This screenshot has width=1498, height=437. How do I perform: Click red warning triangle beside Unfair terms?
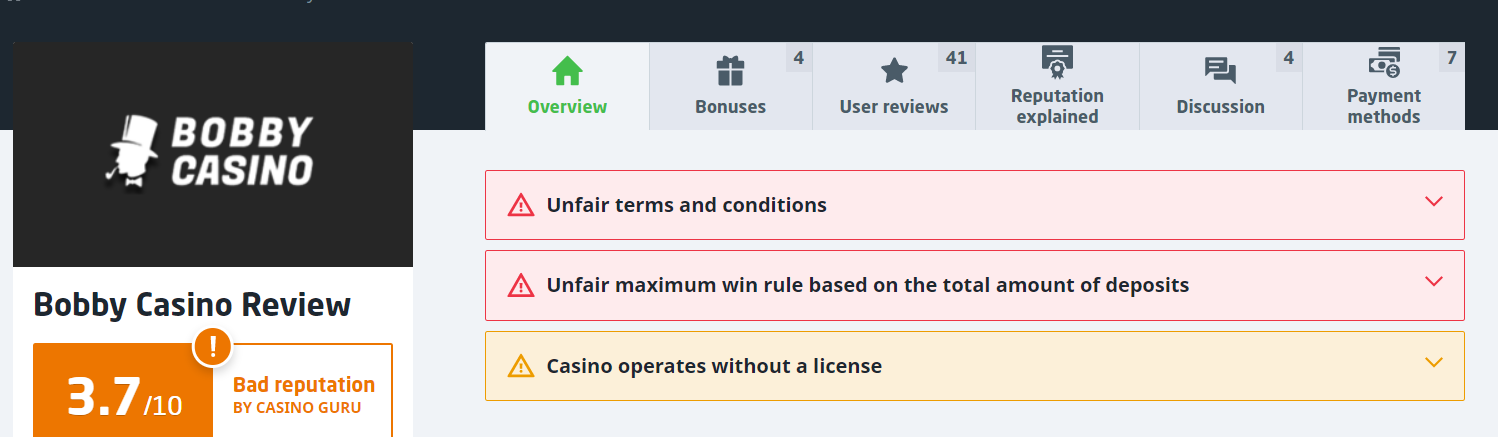pos(521,205)
